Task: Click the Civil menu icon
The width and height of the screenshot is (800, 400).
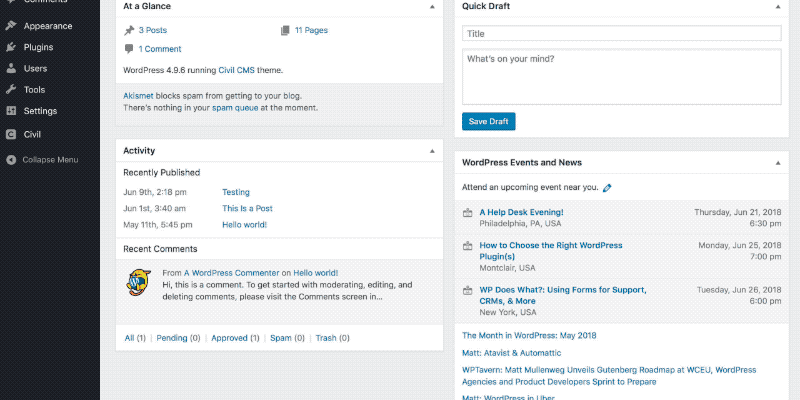Action: coord(11,135)
